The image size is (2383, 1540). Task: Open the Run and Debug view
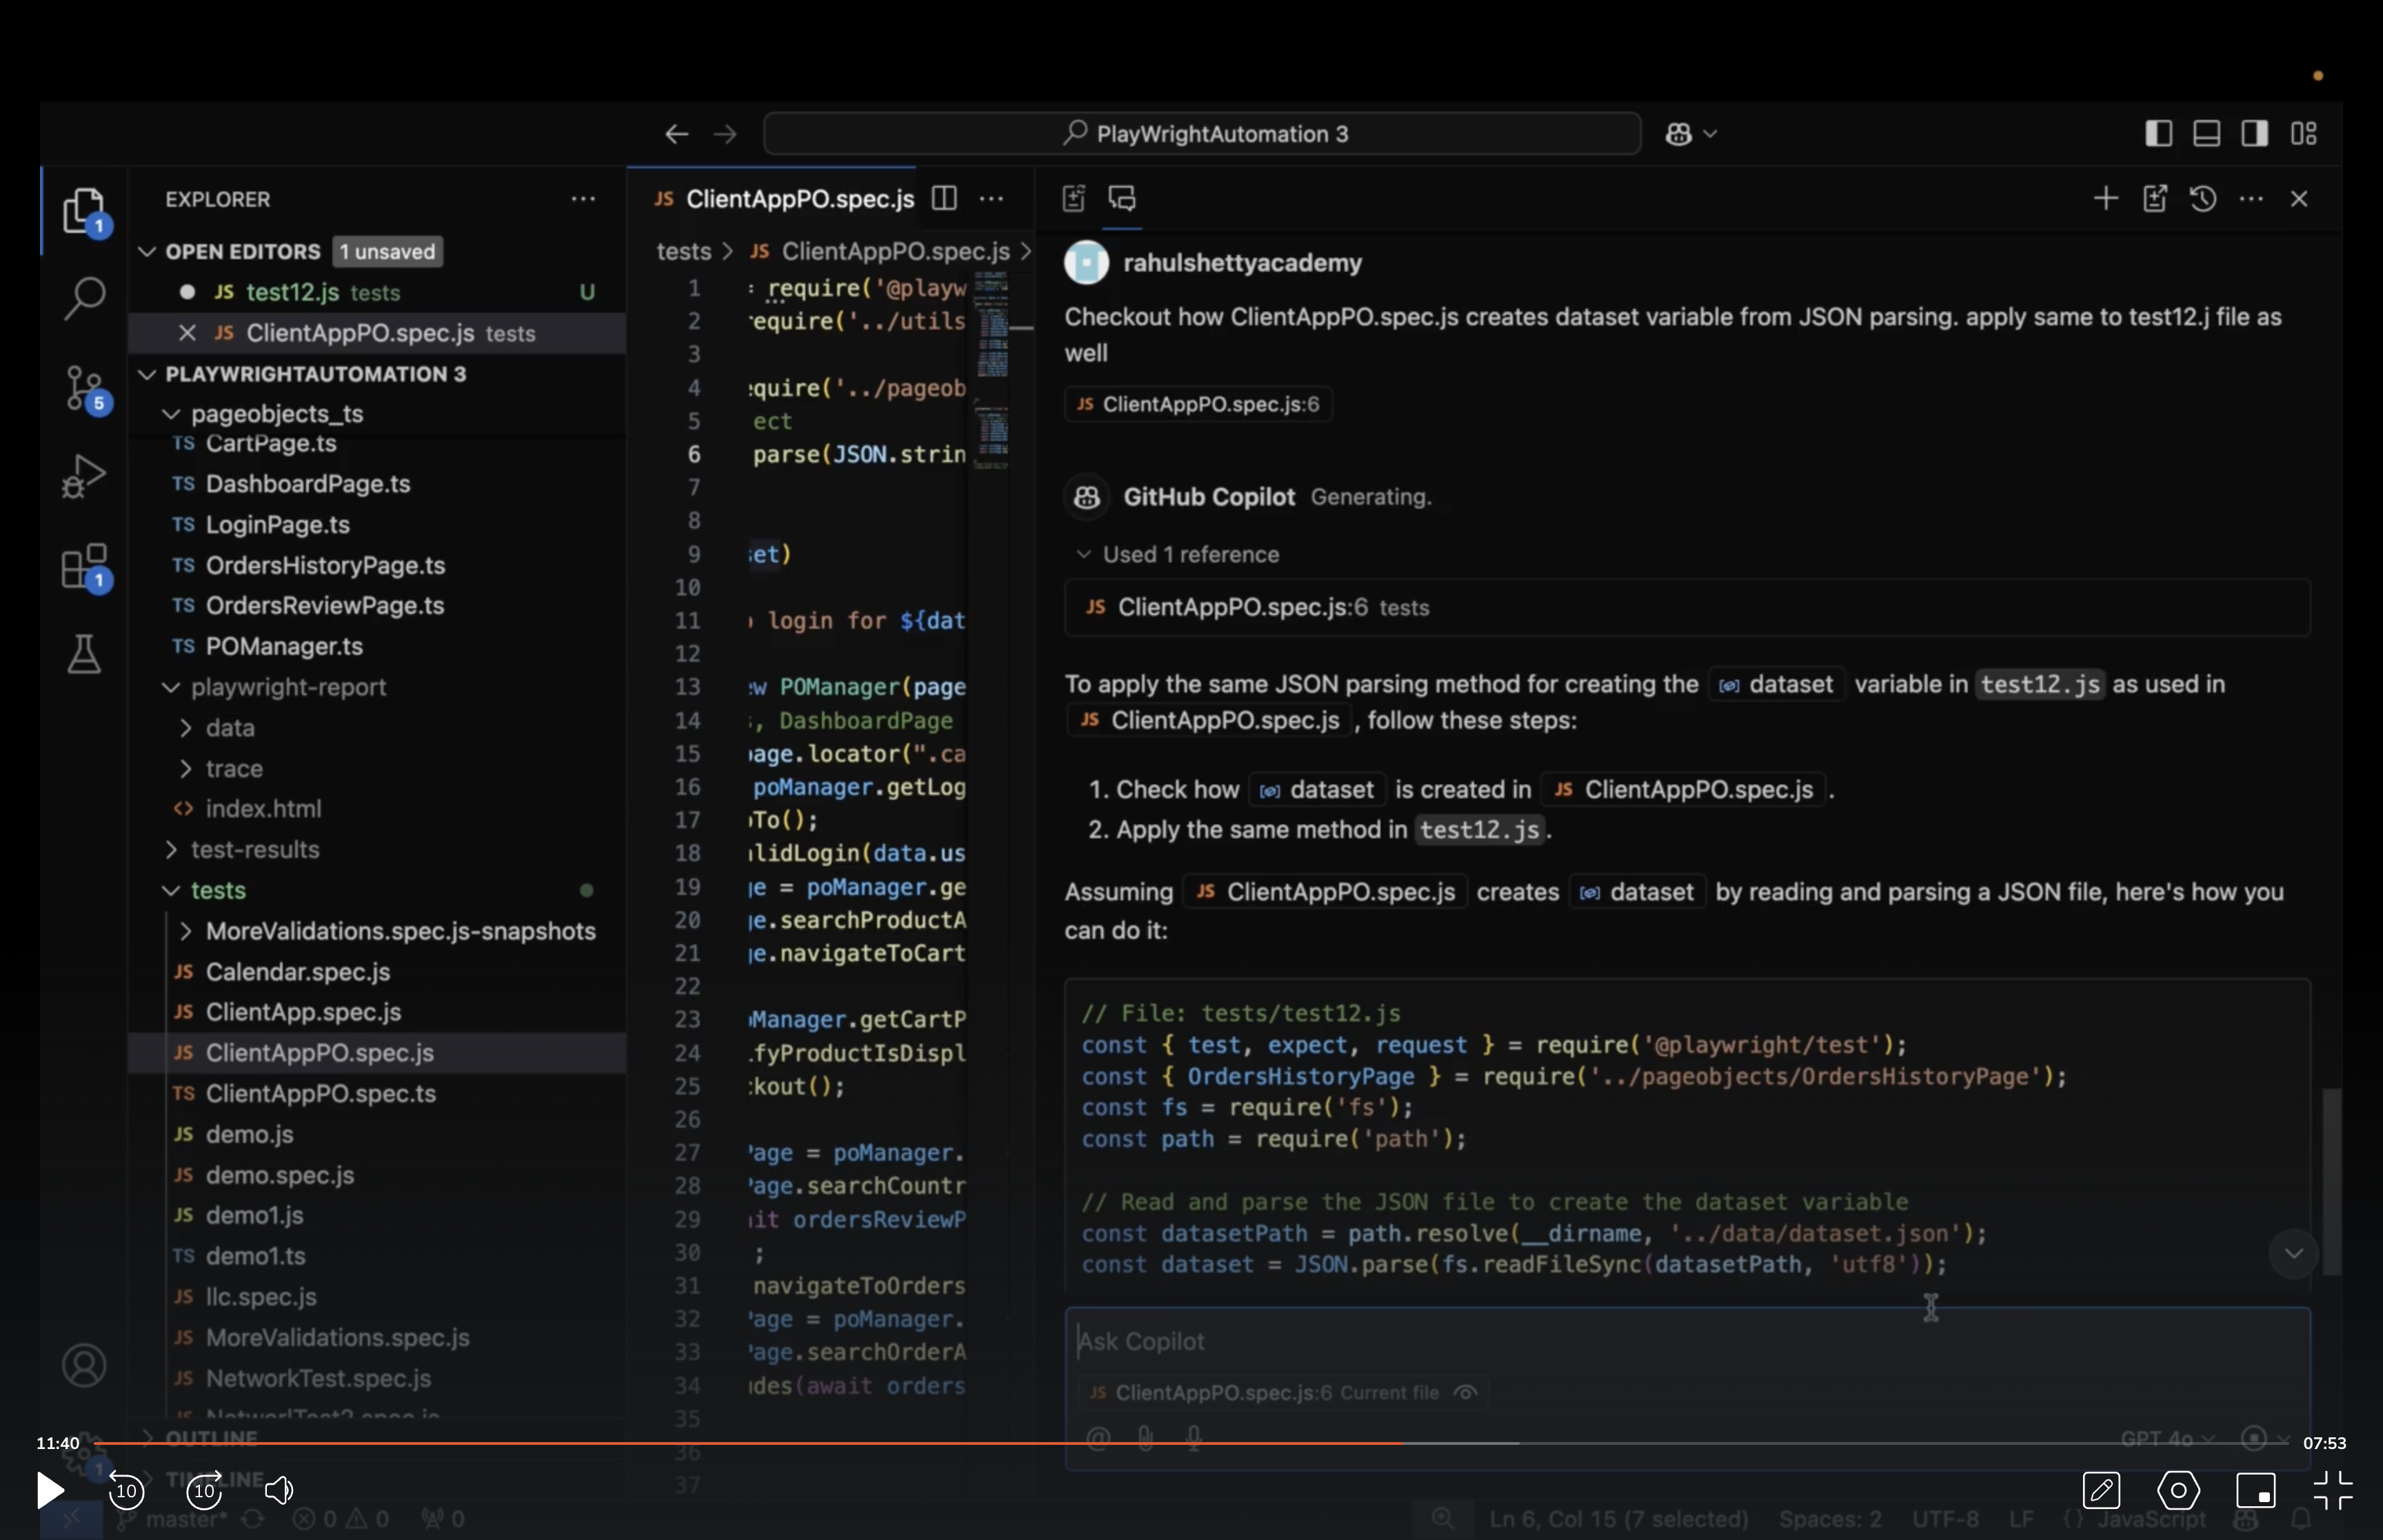[84, 476]
